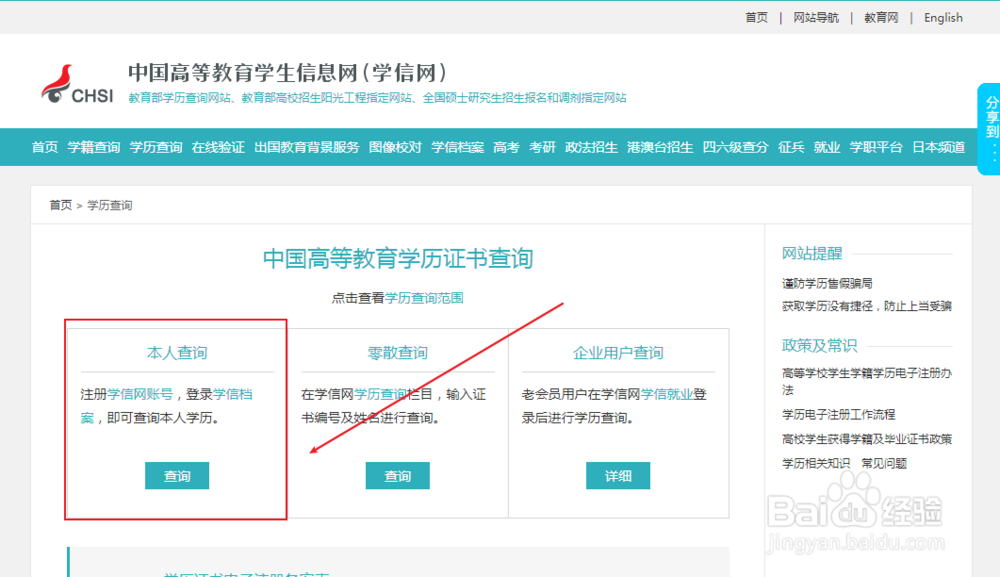This screenshot has width=1000, height=577.
Task: Click 查询 button under 零散查询
Action: point(397,476)
